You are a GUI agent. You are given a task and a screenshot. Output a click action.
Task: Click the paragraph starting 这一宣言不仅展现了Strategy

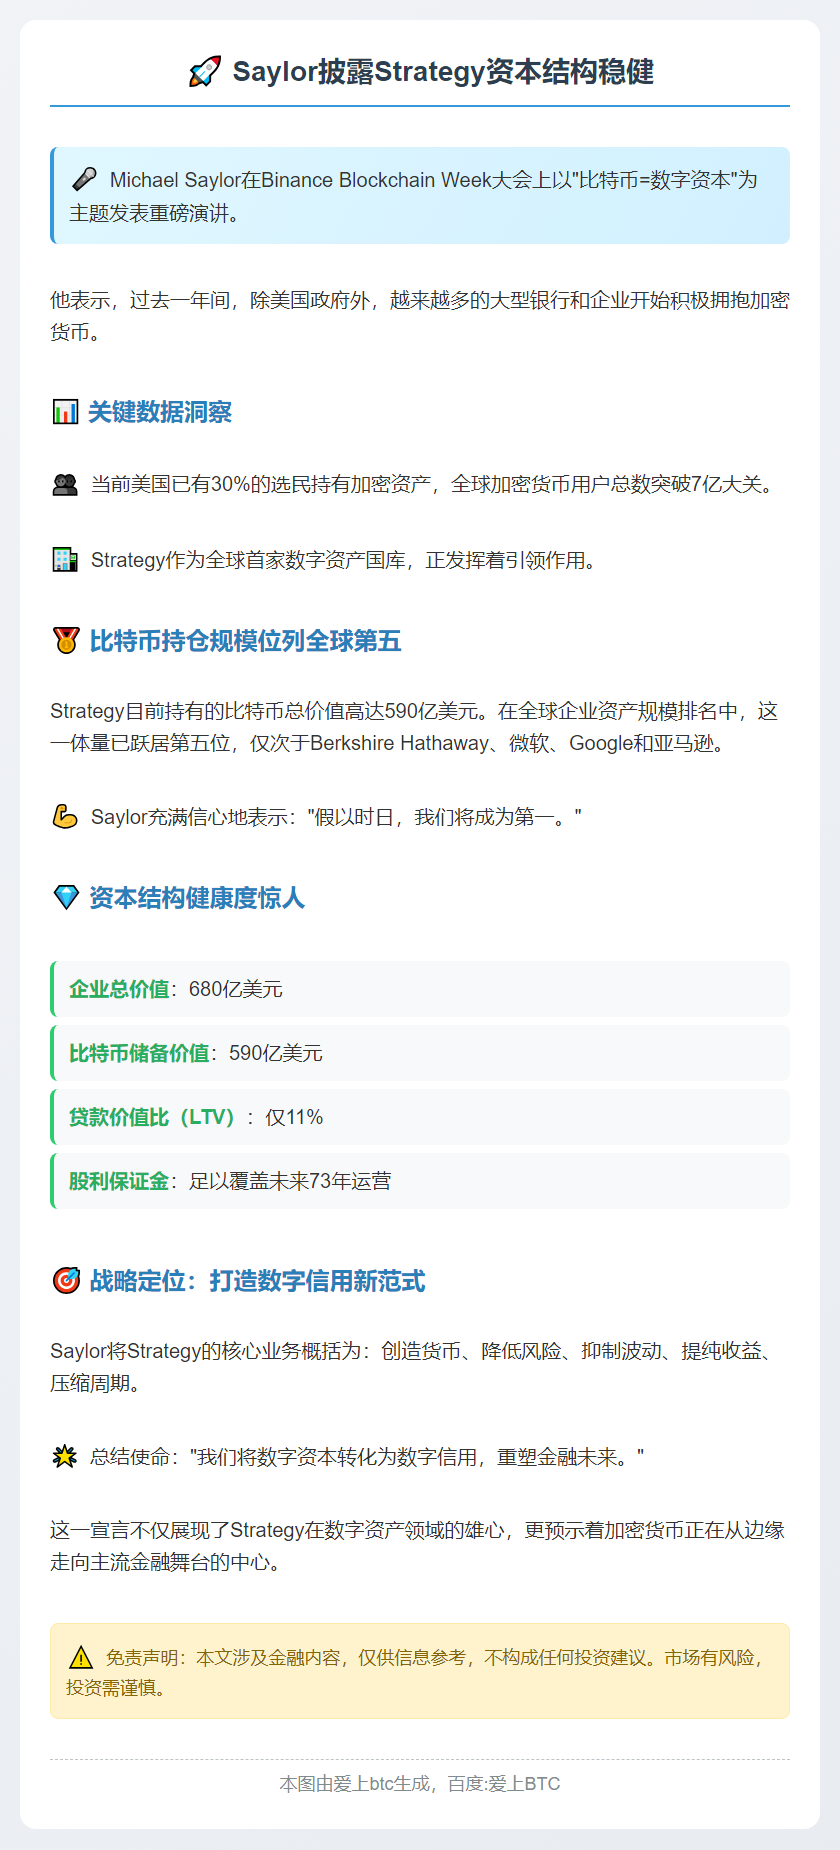tap(420, 1546)
